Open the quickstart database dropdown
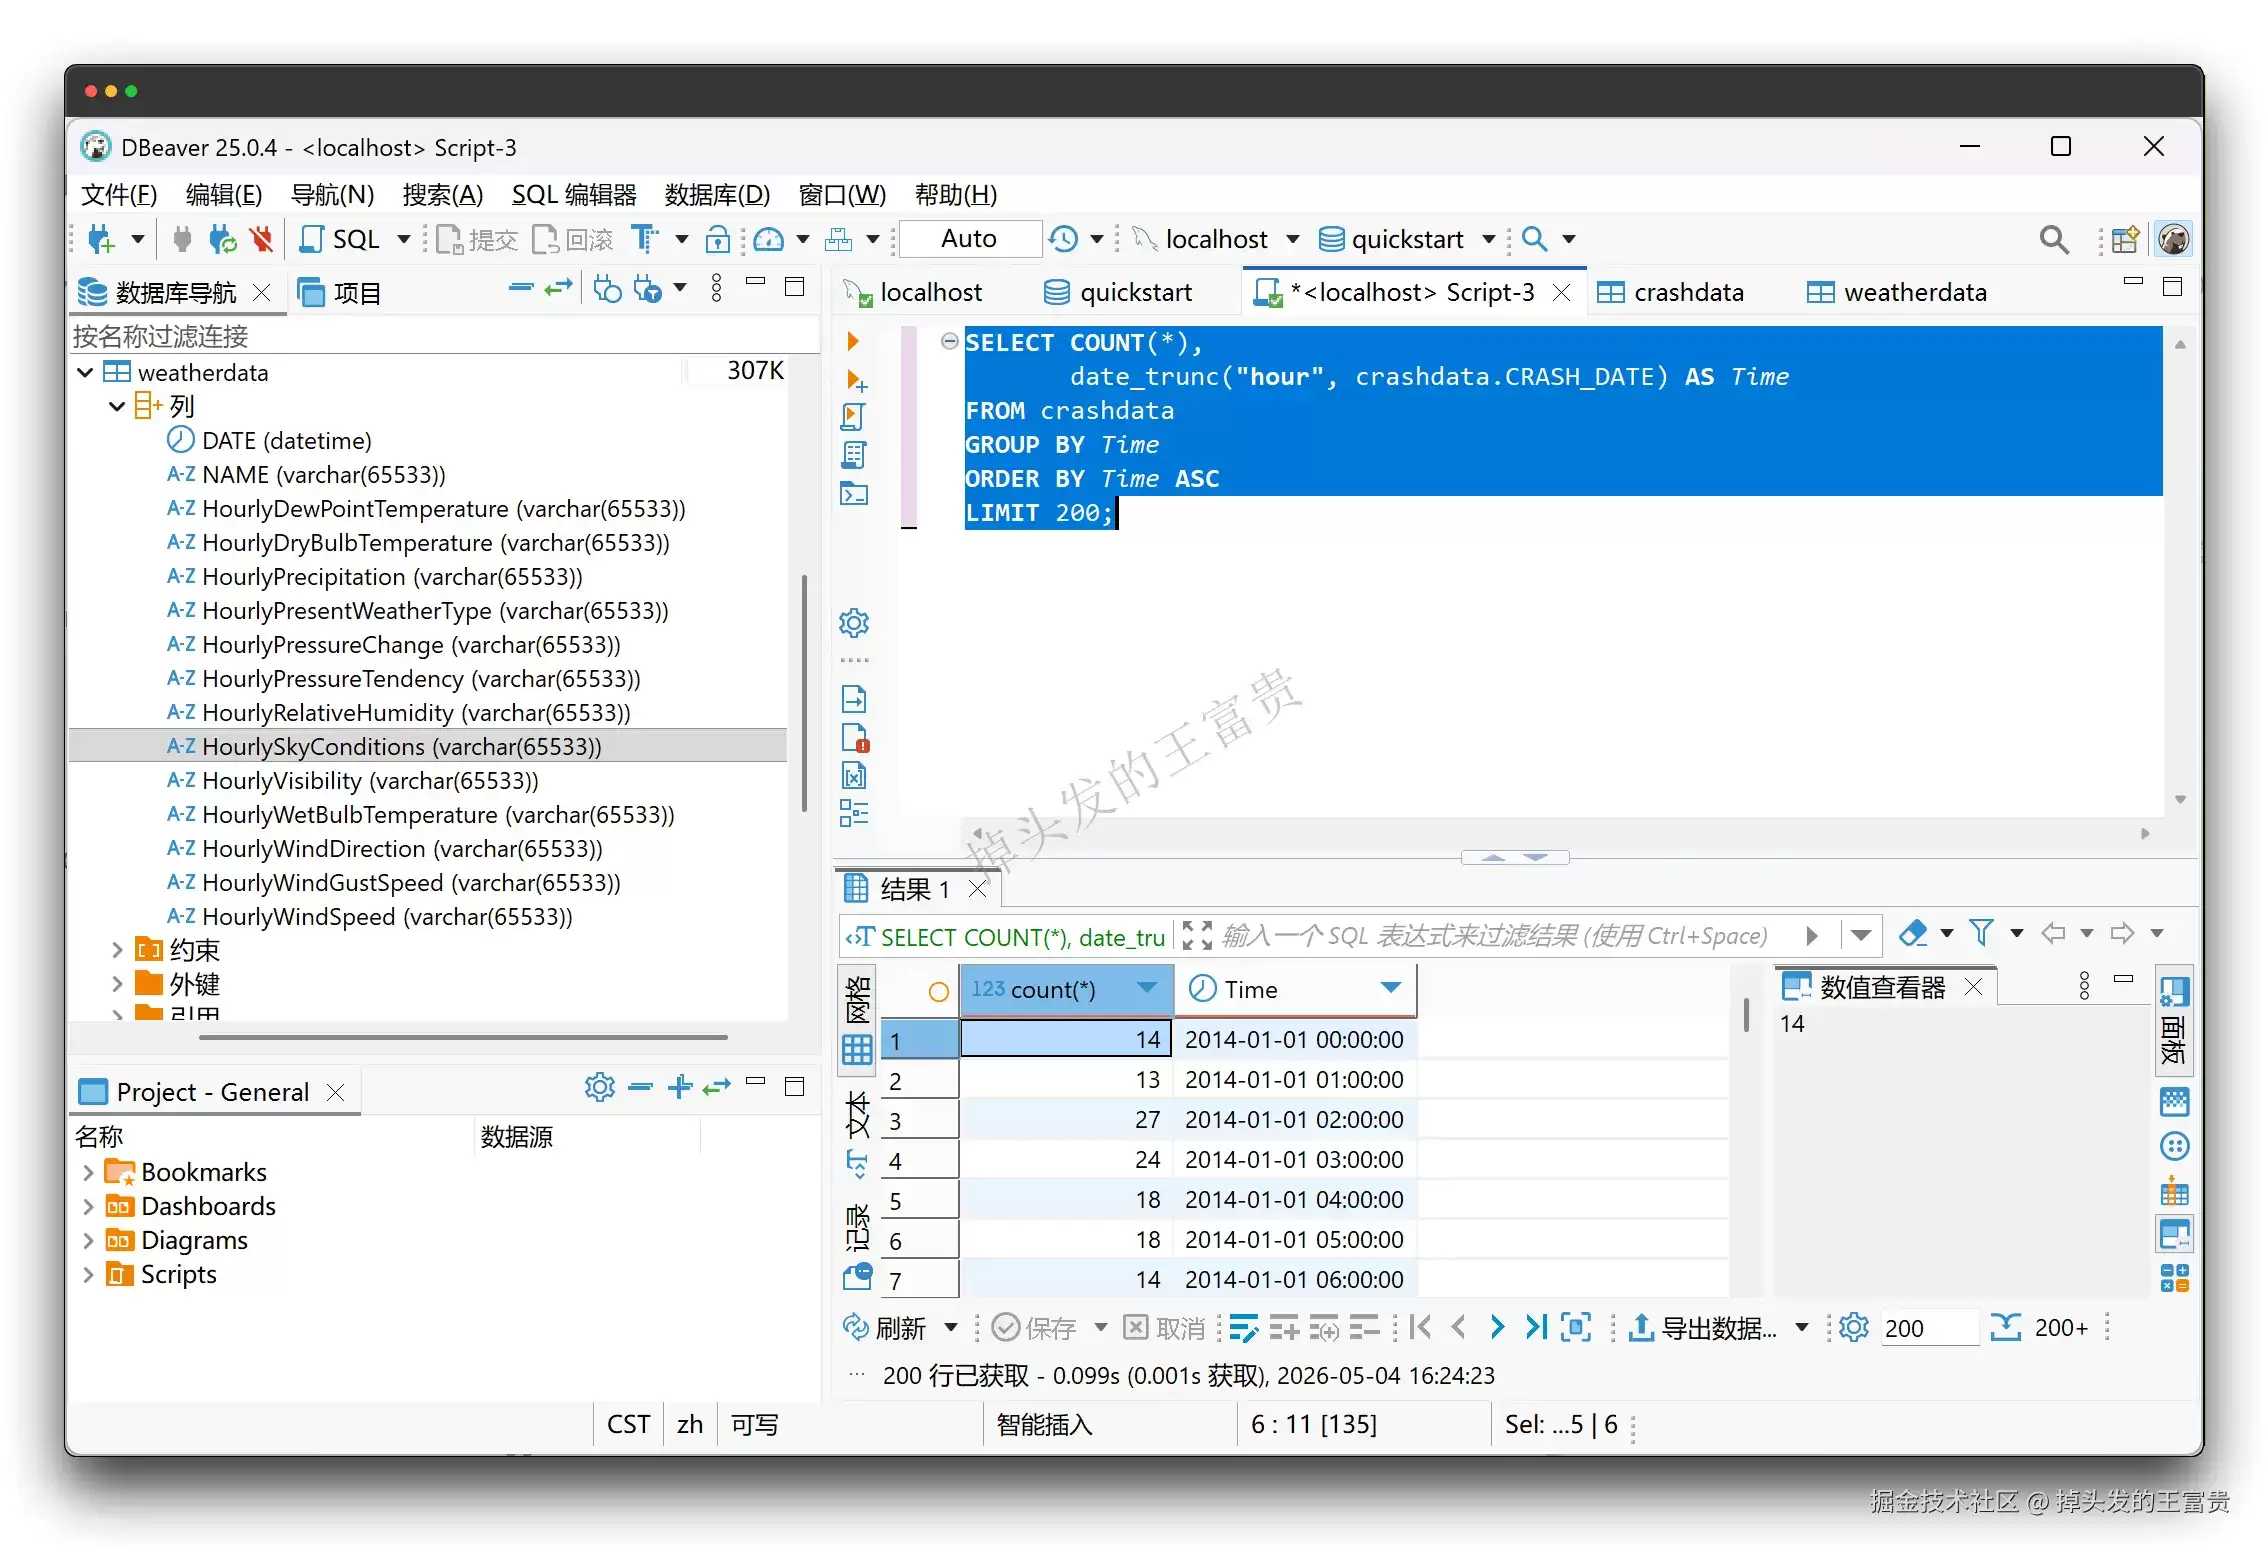Viewport: 2268px width, 1553px height. (x=1489, y=239)
